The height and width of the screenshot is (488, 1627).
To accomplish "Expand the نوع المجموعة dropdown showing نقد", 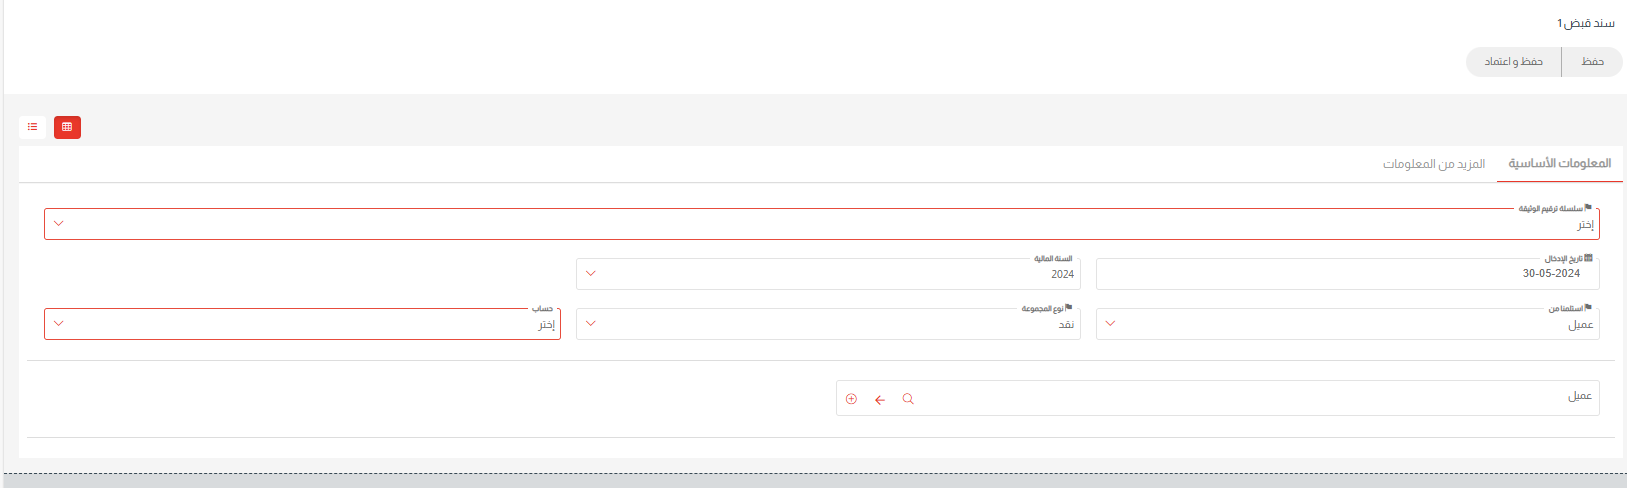I will pyautogui.click(x=590, y=324).
